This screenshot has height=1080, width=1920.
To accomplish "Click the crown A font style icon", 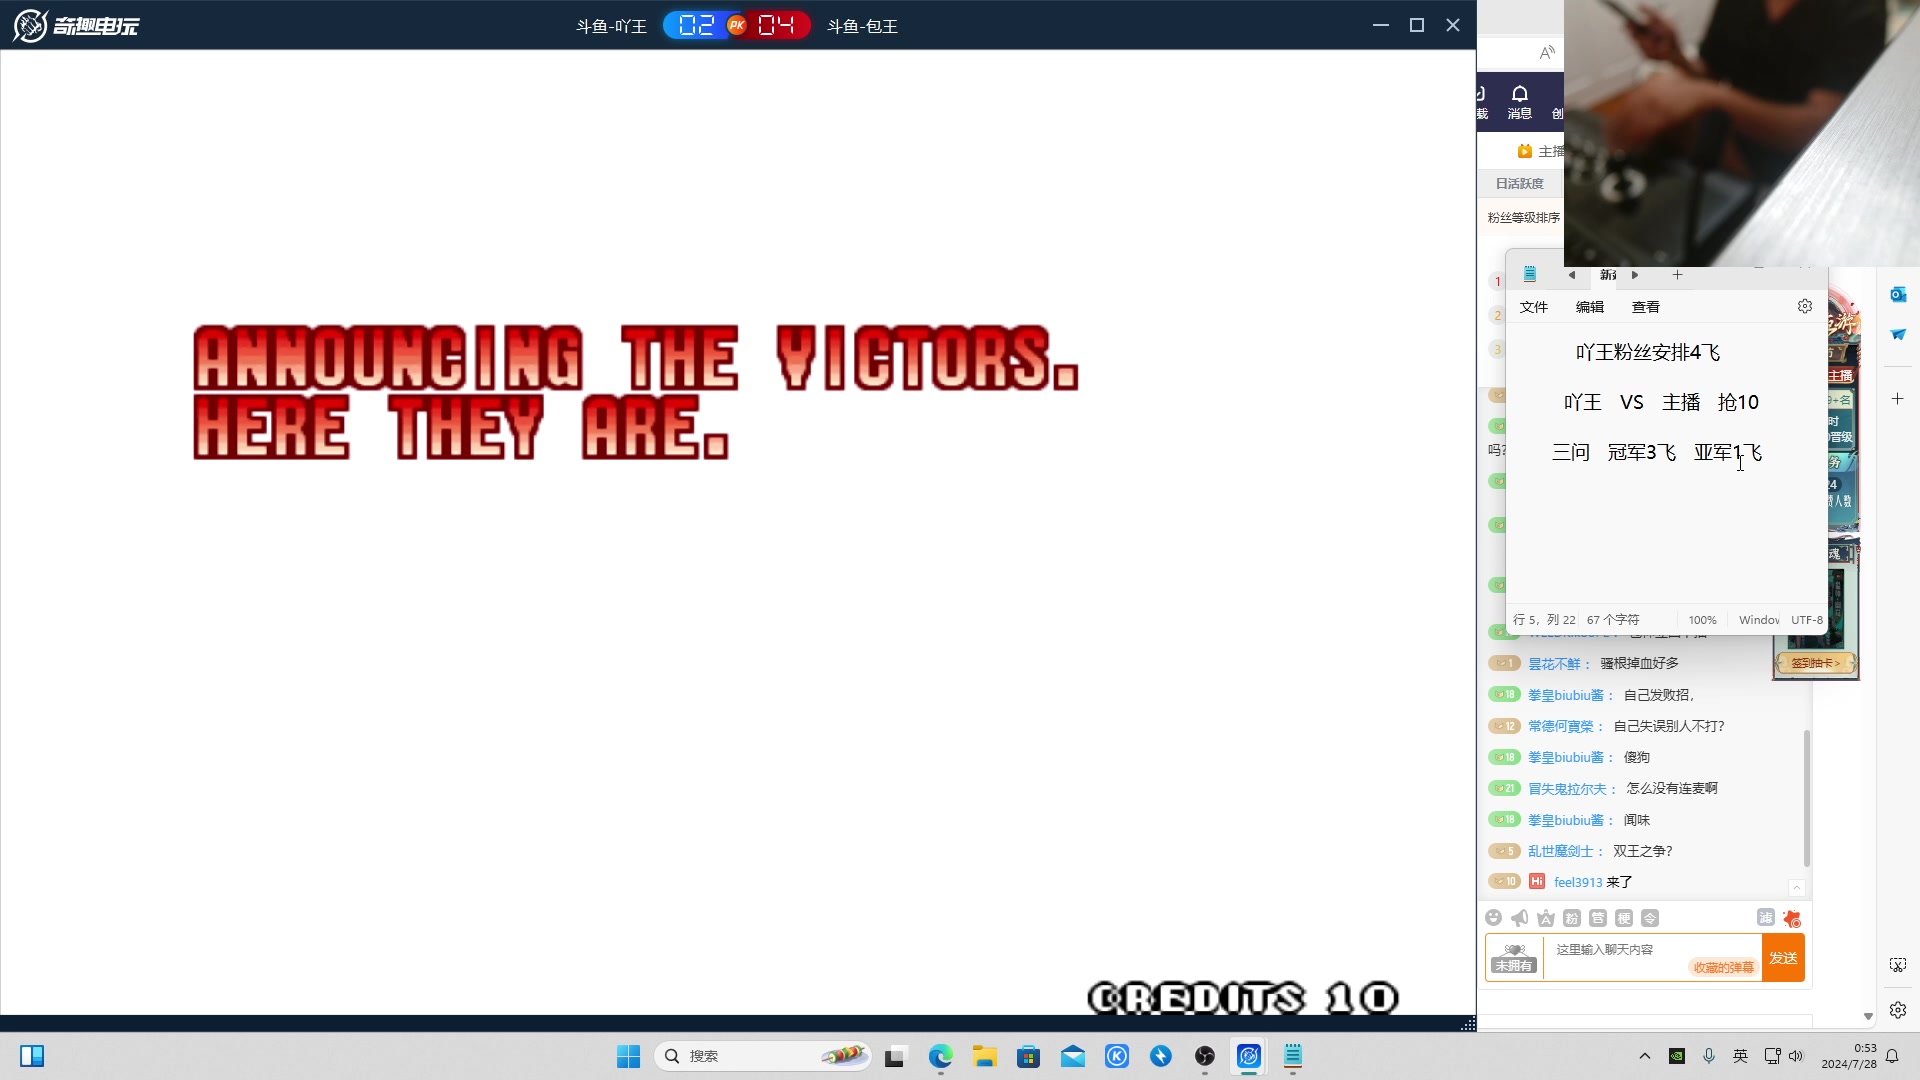I will 1546,918.
